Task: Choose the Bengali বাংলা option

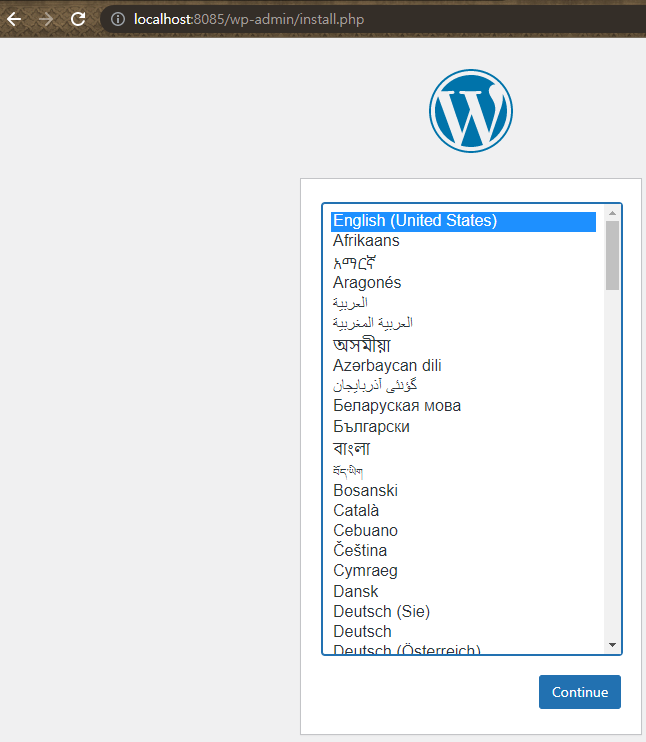Action: (463, 449)
